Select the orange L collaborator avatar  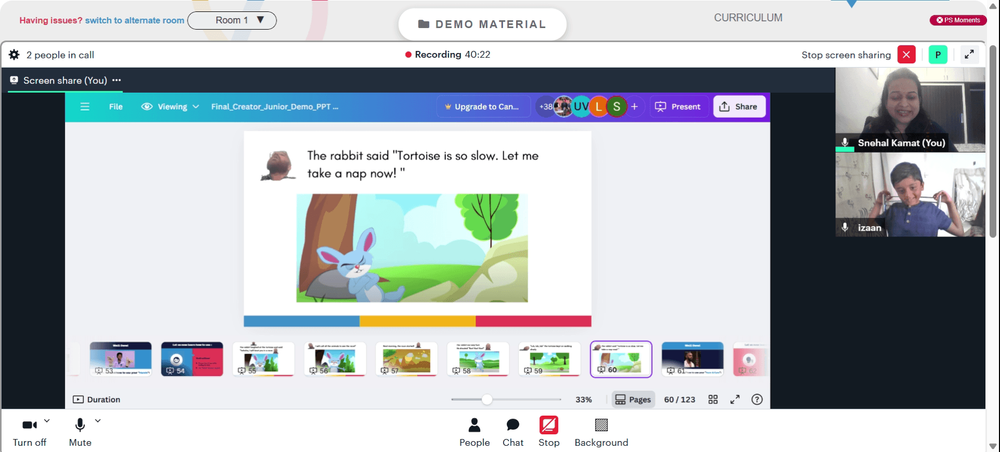coord(598,106)
